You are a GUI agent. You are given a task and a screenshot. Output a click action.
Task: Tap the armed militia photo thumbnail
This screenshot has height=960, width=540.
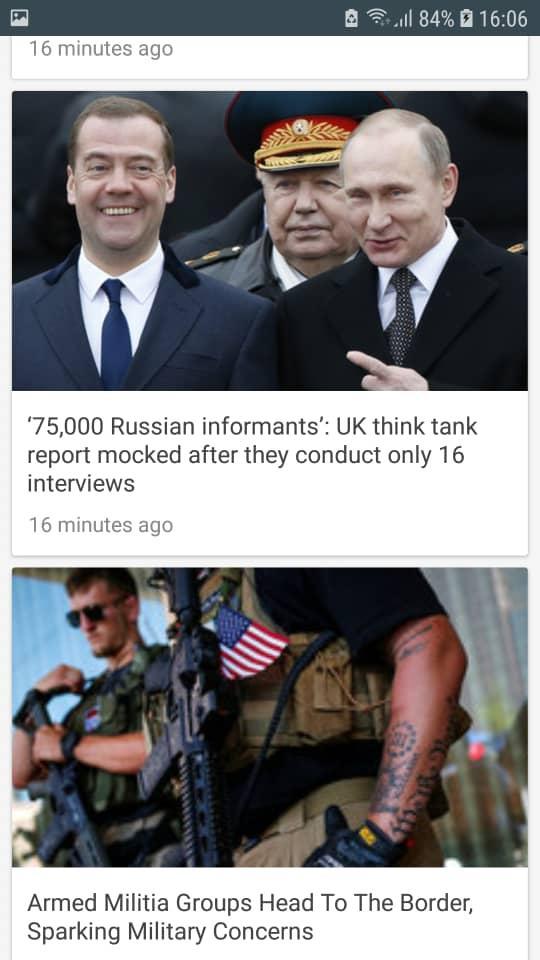(x=269, y=717)
